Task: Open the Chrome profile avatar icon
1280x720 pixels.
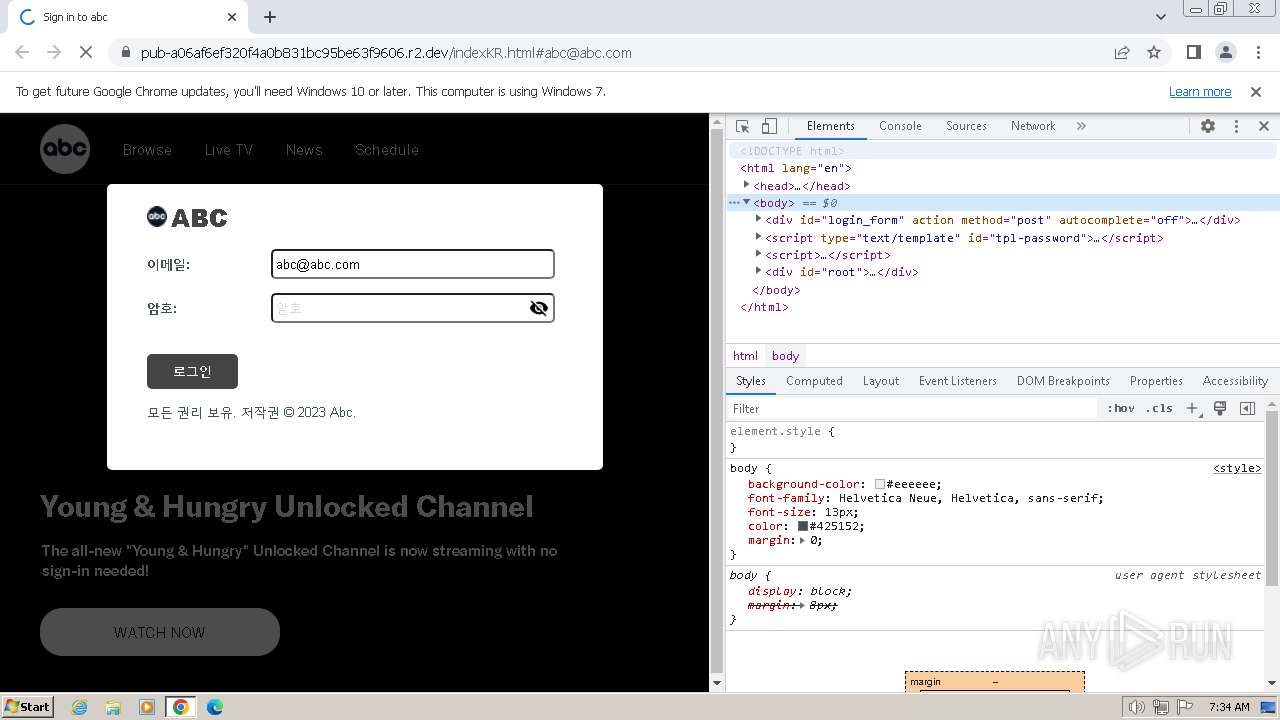Action: coord(1225,53)
